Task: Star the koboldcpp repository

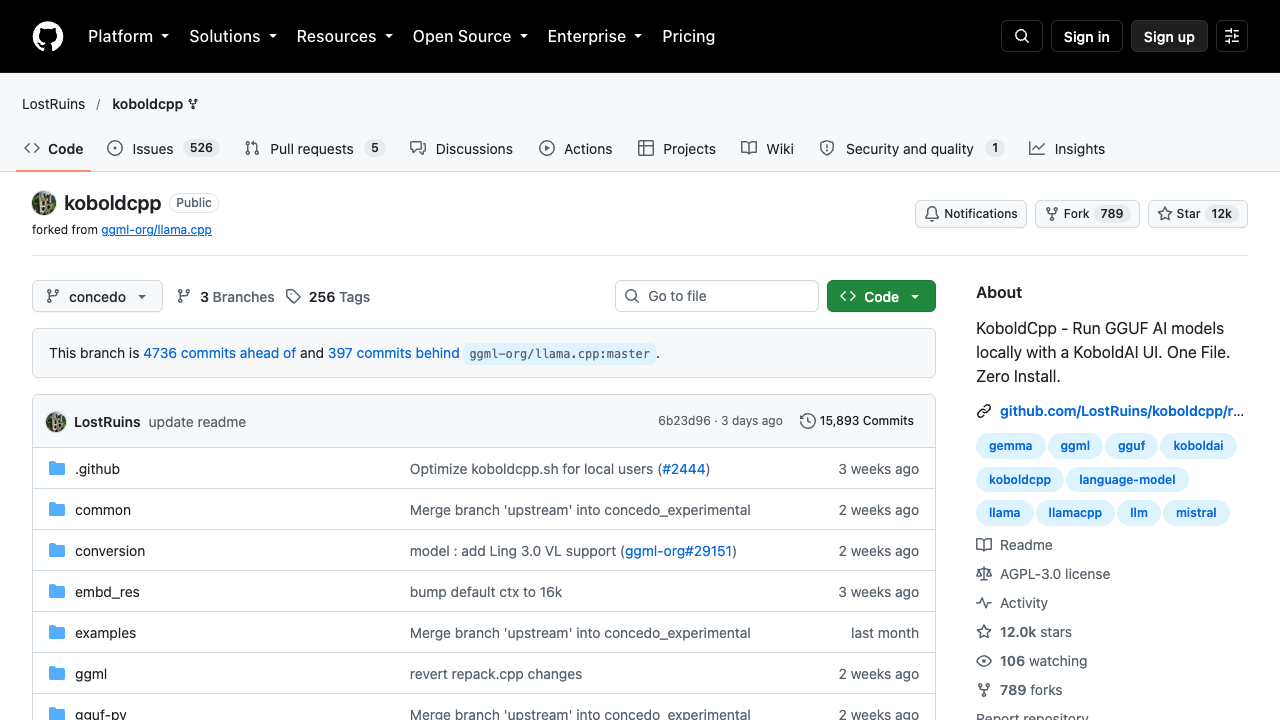Action: [x=1198, y=214]
